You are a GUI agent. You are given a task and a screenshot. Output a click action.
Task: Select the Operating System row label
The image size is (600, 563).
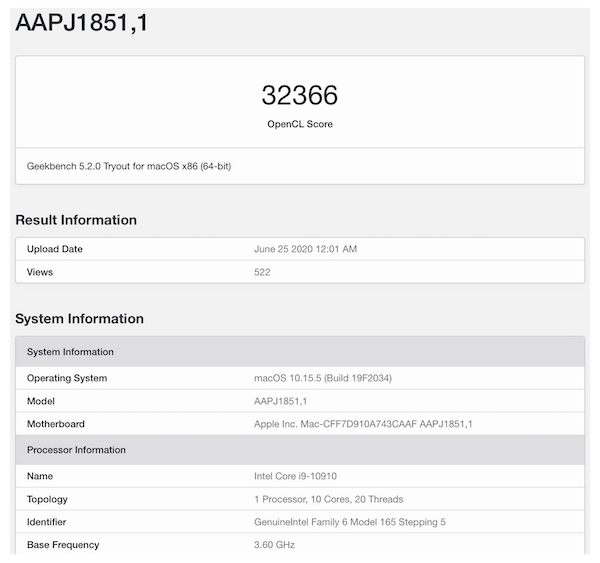point(67,378)
